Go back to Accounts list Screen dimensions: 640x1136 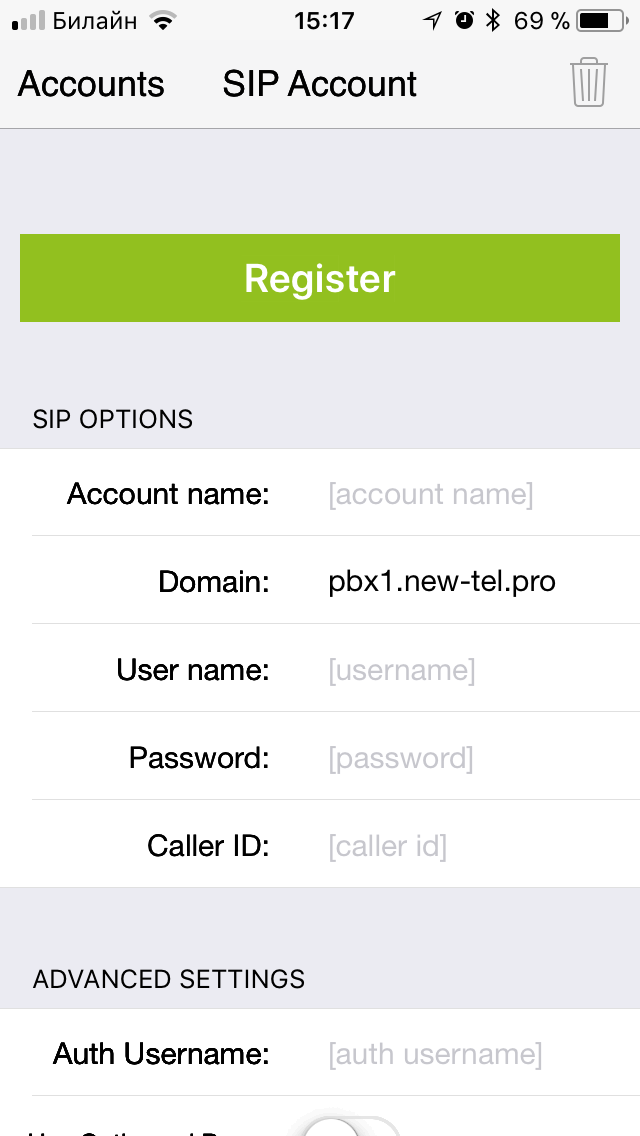pyautogui.click(x=91, y=84)
